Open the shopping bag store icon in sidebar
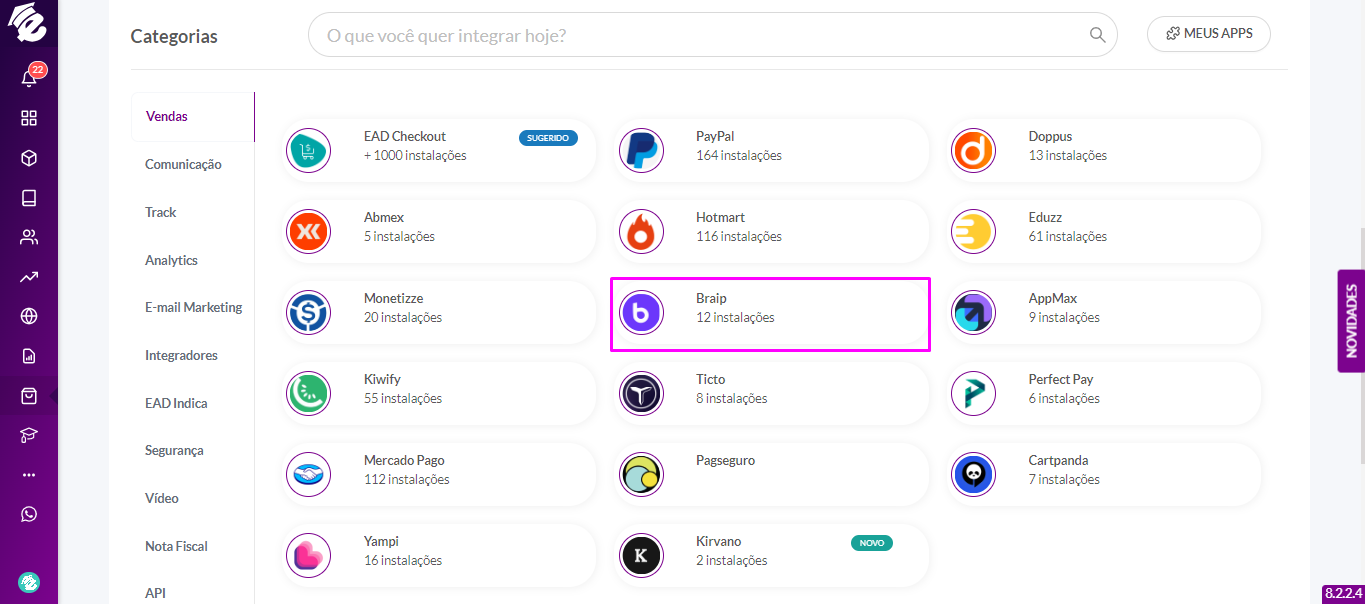1365x604 pixels. (29, 396)
